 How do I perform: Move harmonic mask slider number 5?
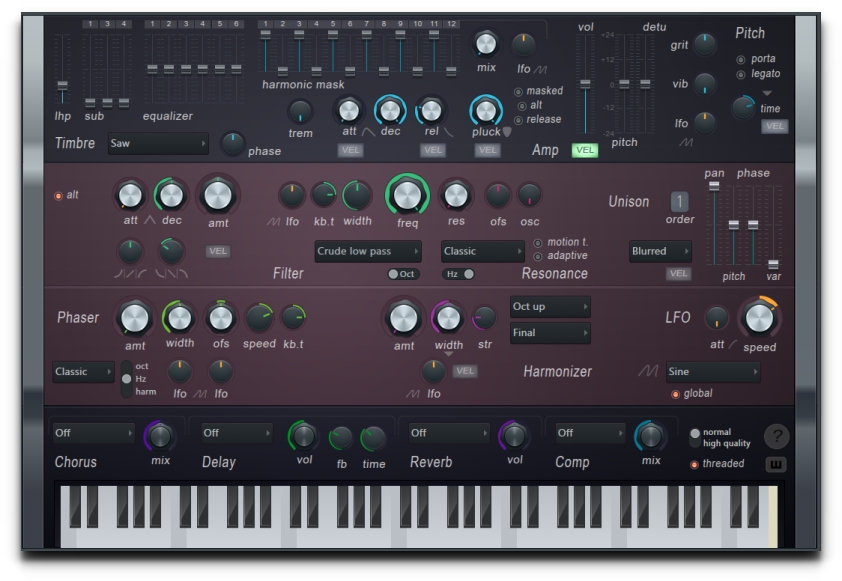pyautogui.click(x=333, y=34)
